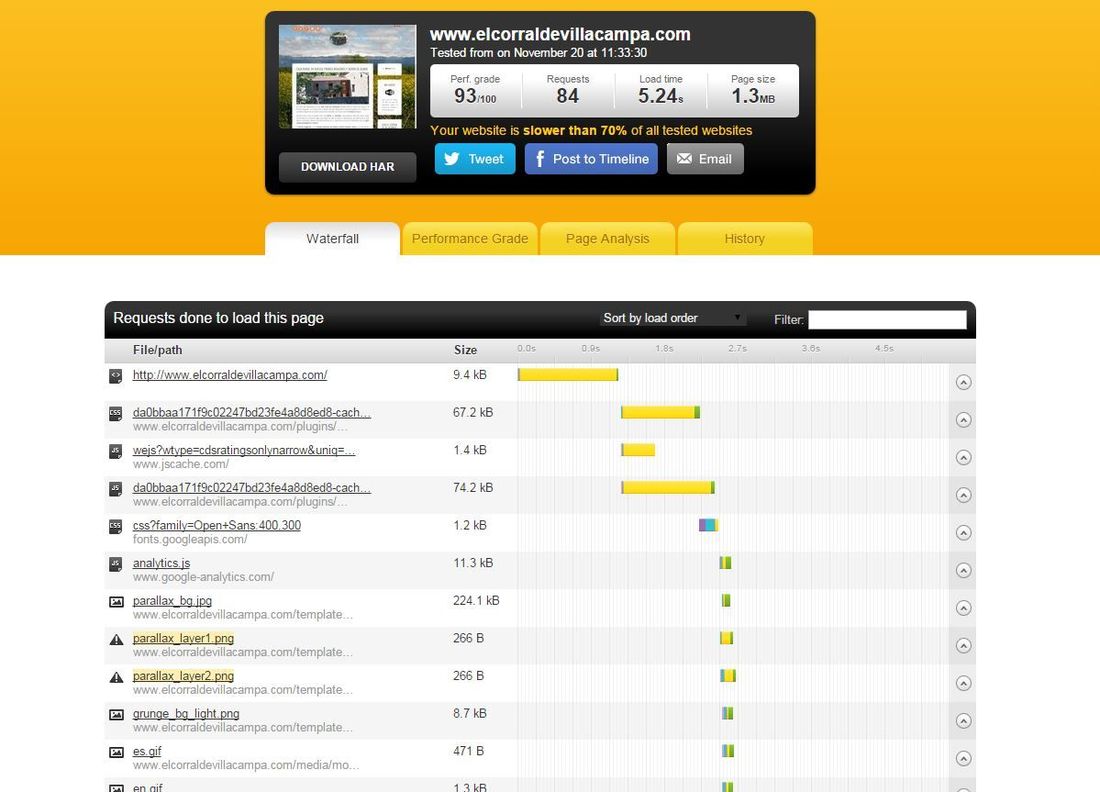Click the 224.1 kB size value
The image size is (1100, 792).
476,601
